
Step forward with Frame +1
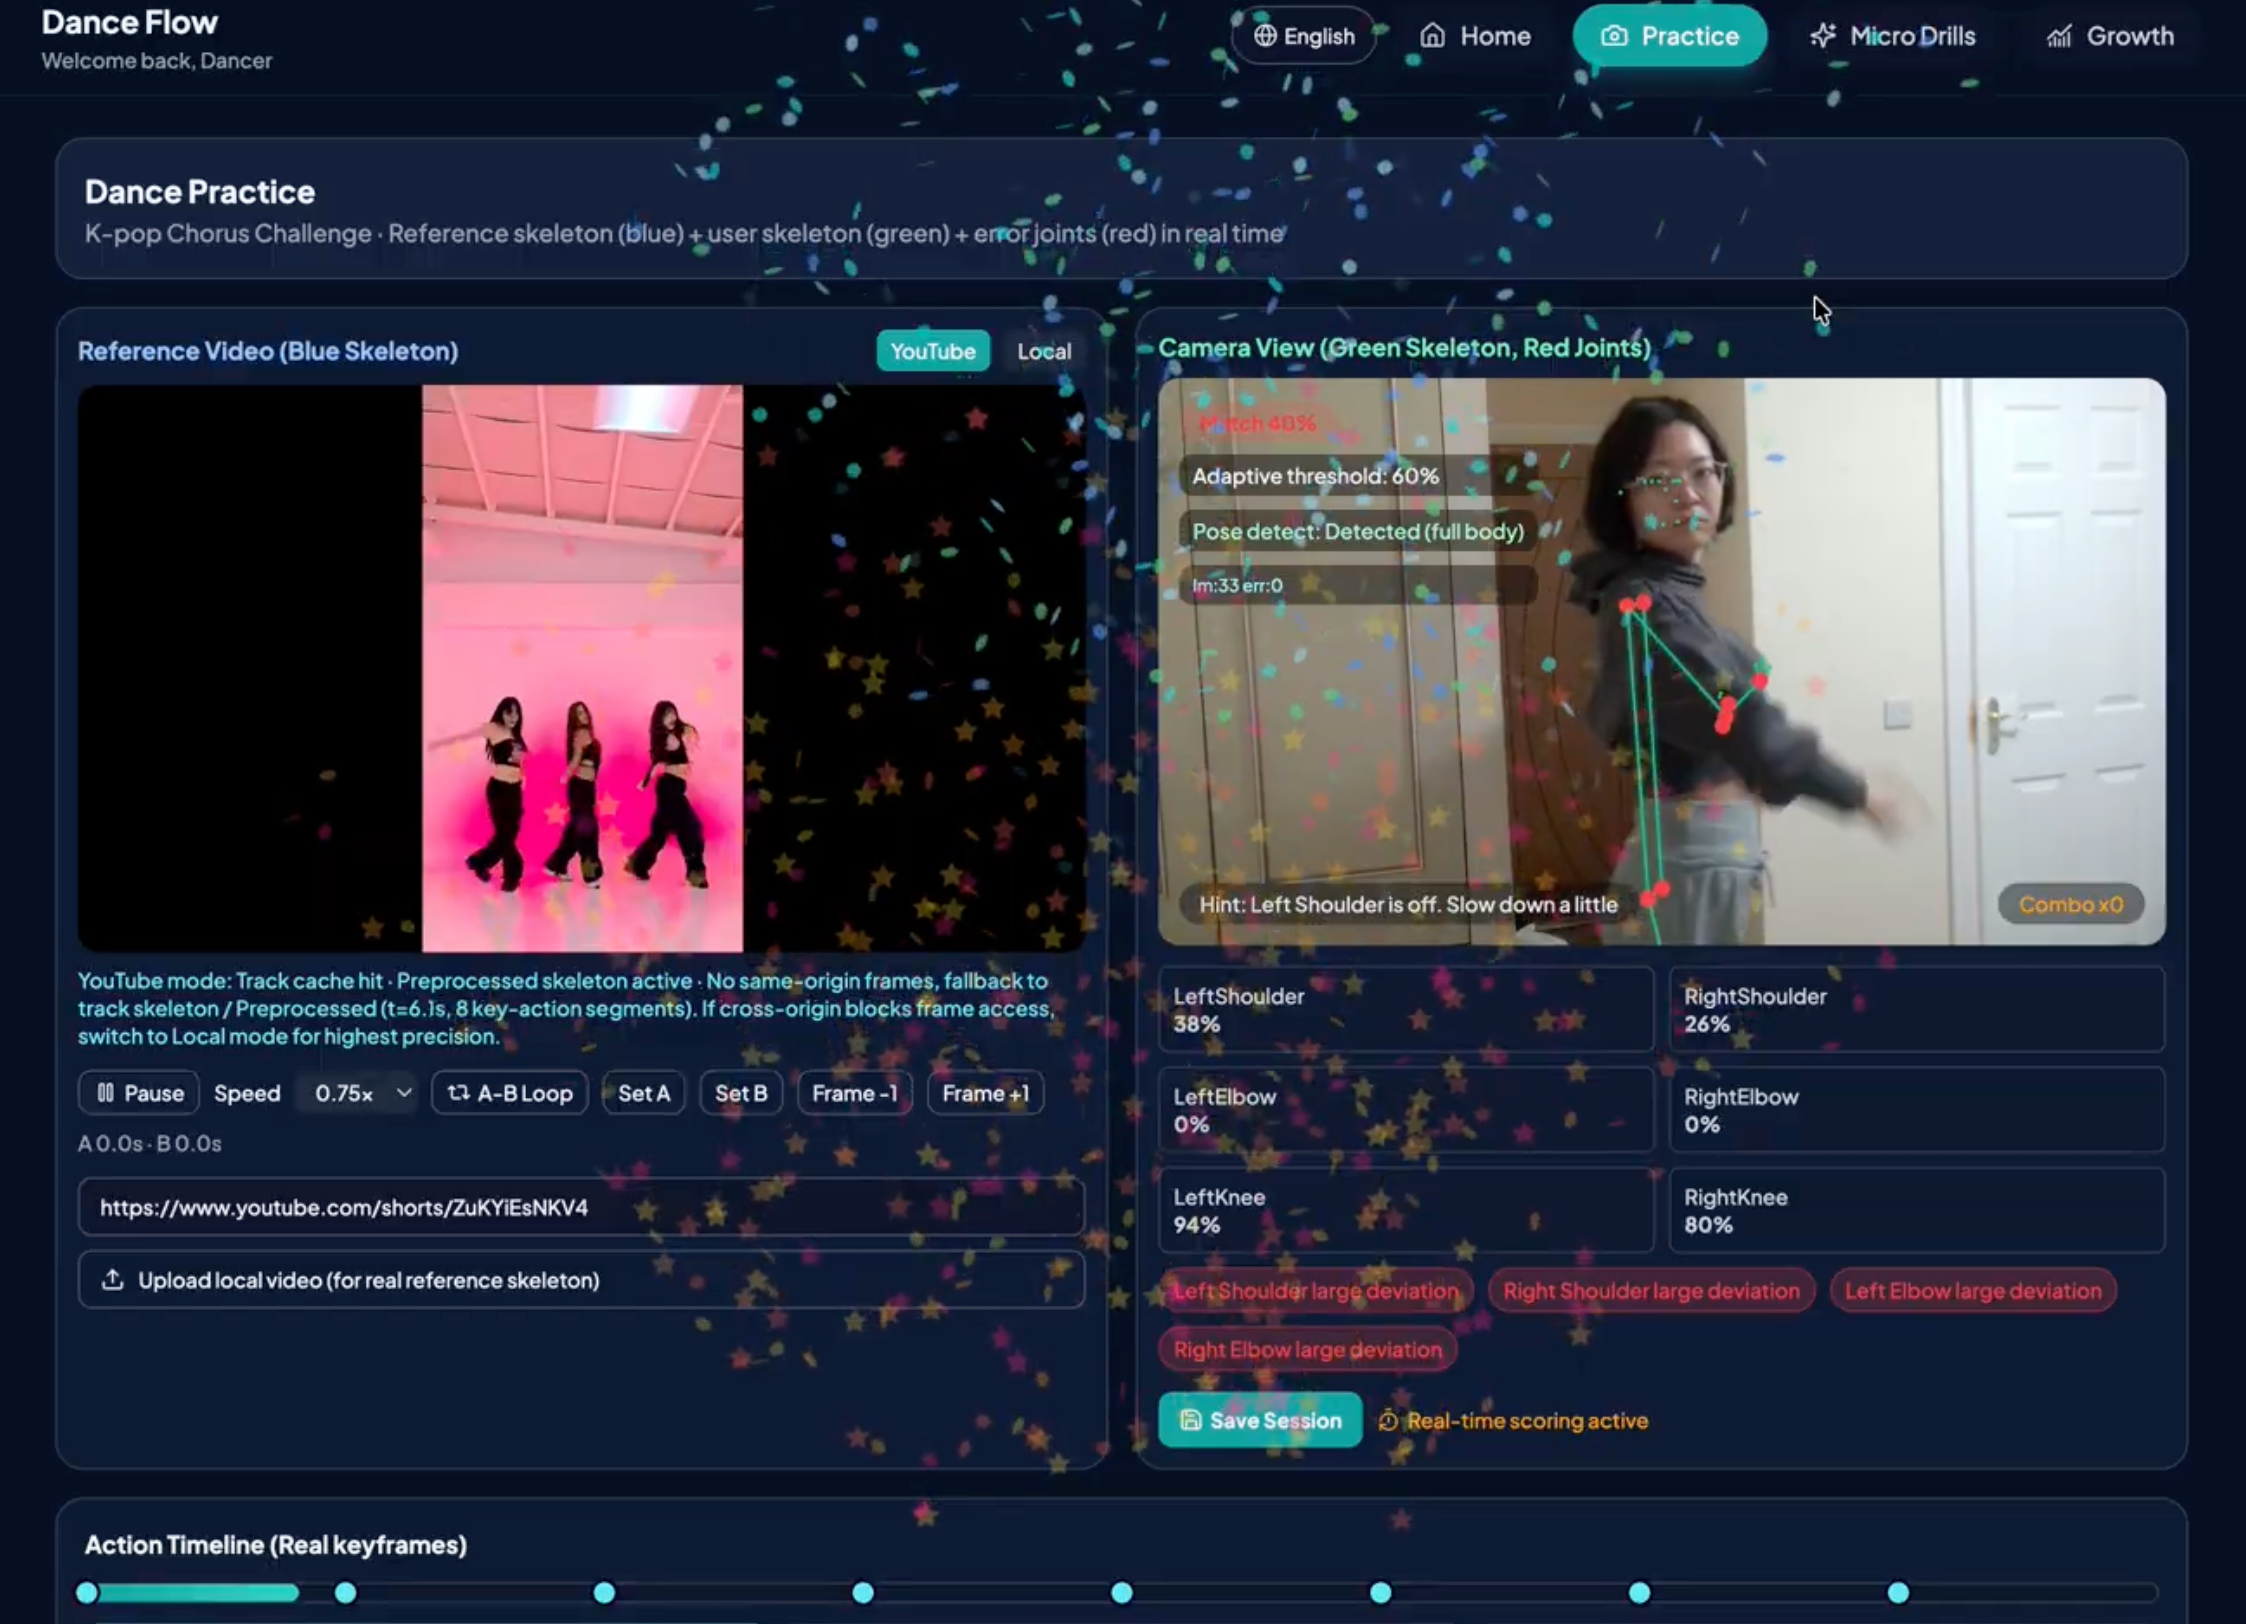coord(985,1093)
